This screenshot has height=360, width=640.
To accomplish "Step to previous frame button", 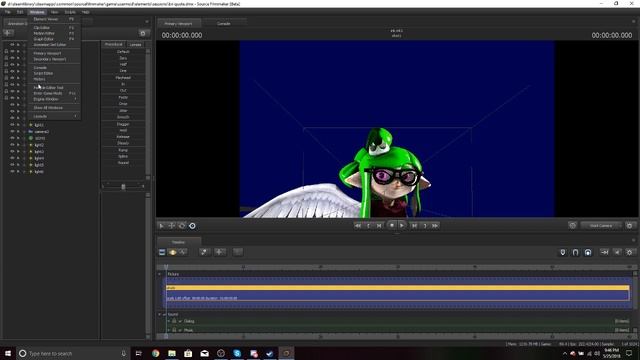I will pyautogui.click(x=379, y=225).
